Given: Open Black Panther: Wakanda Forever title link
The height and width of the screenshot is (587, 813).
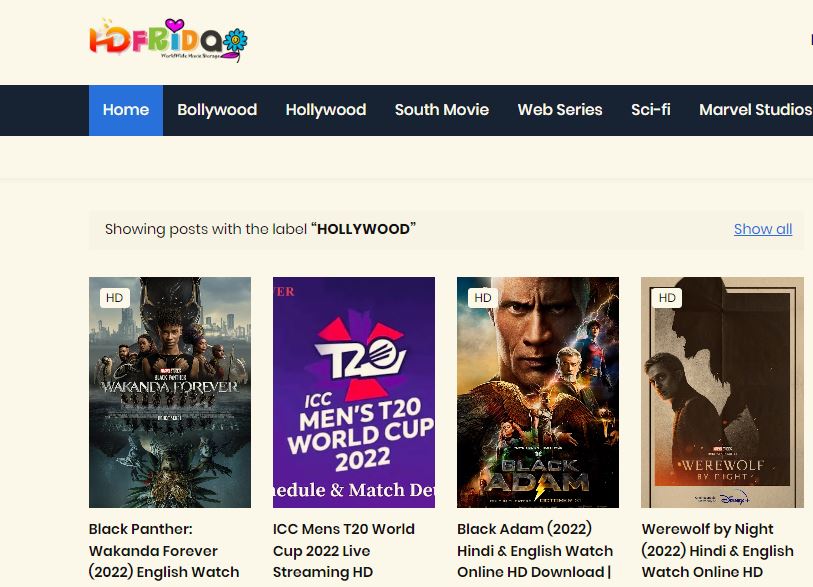Looking at the screenshot, I should (x=164, y=551).
